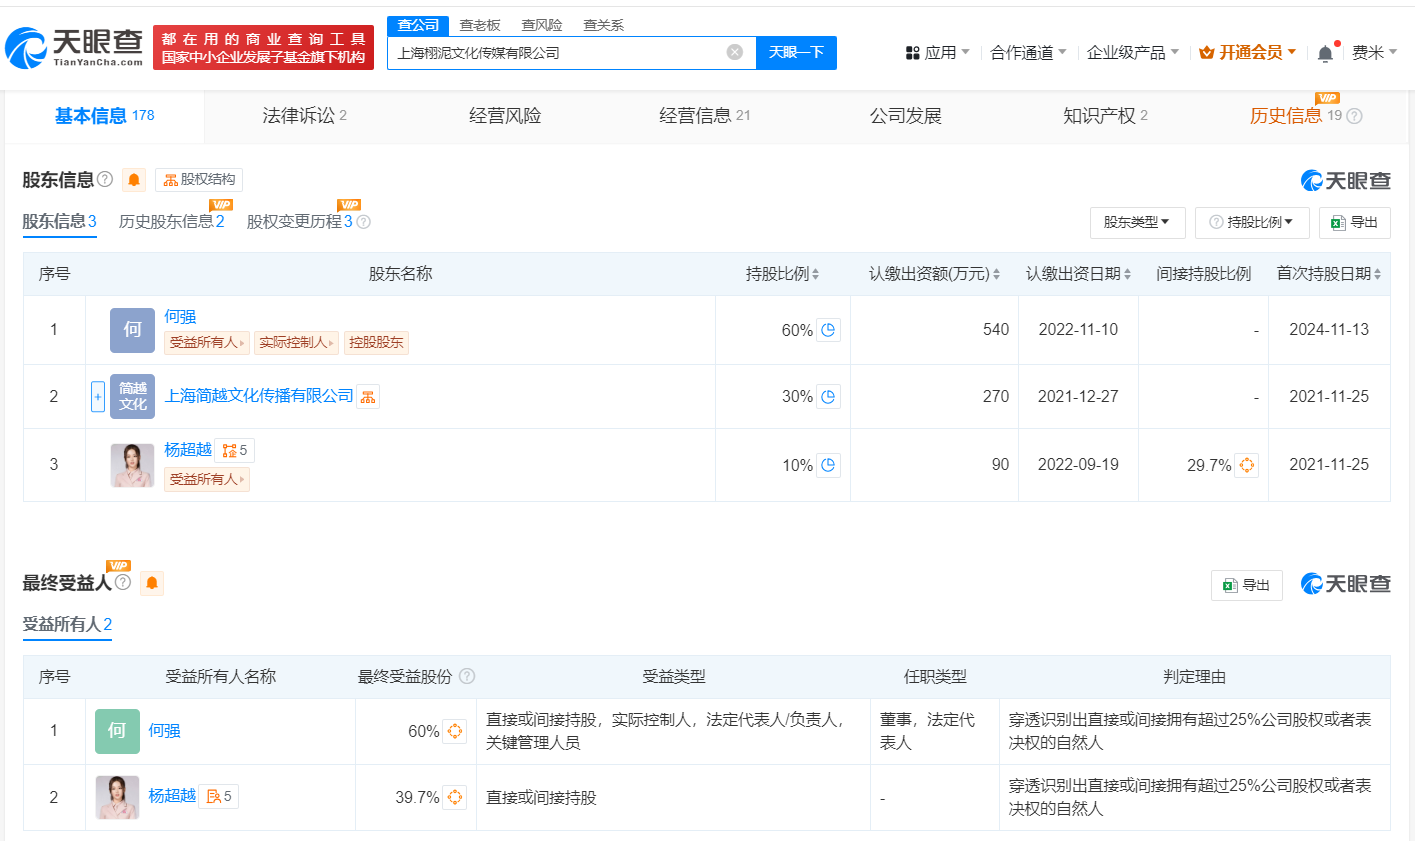Click the help icon beside 最终受益人 heading
Image resolution: width=1415 pixels, height=841 pixels.
pos(123,582)
